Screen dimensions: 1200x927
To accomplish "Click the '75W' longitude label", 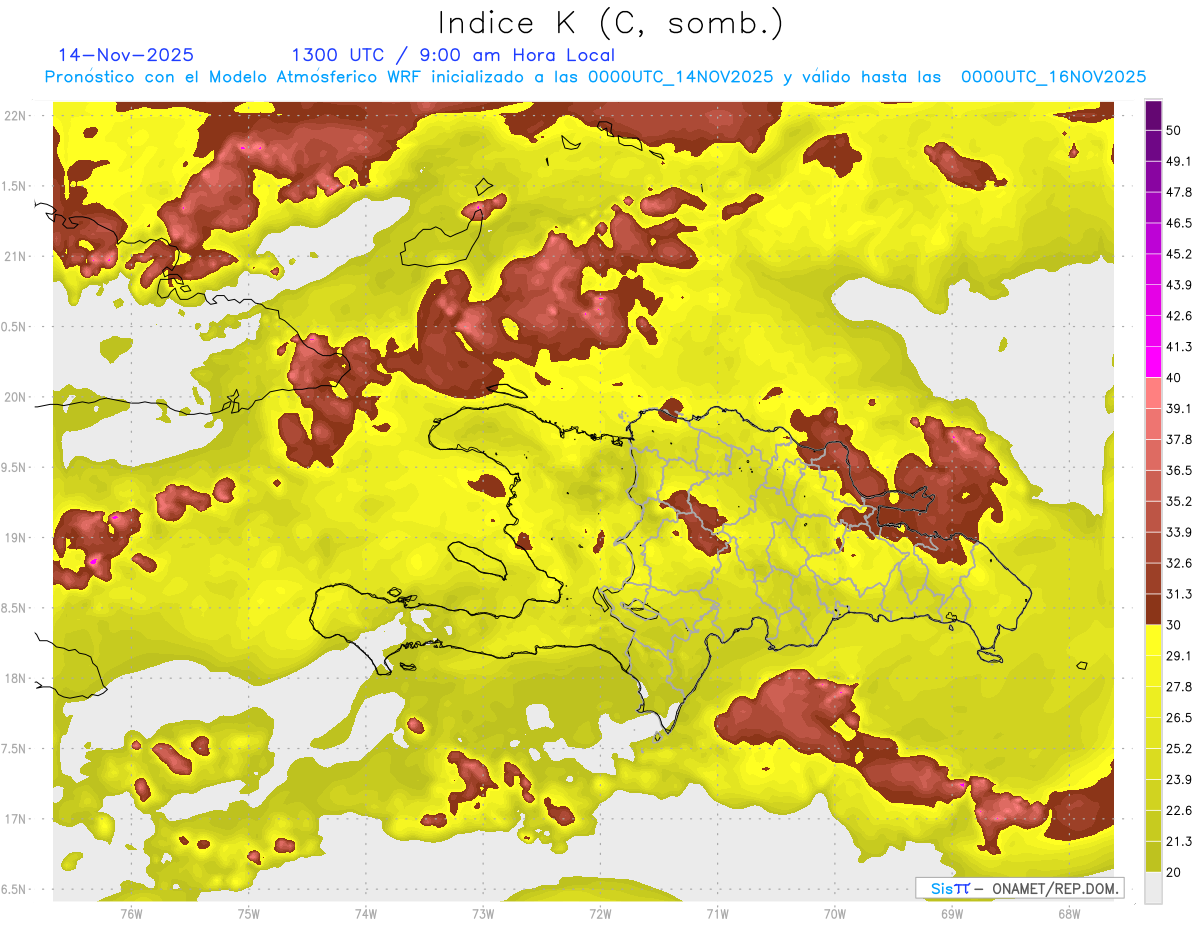I will point(248,913).
